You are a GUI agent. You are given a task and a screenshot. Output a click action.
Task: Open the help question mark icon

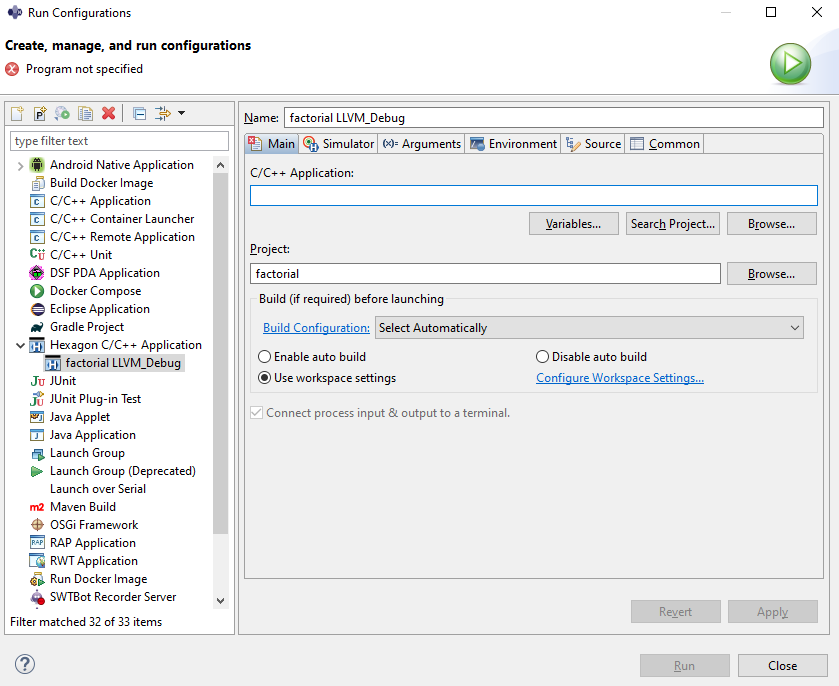[25, 664]
